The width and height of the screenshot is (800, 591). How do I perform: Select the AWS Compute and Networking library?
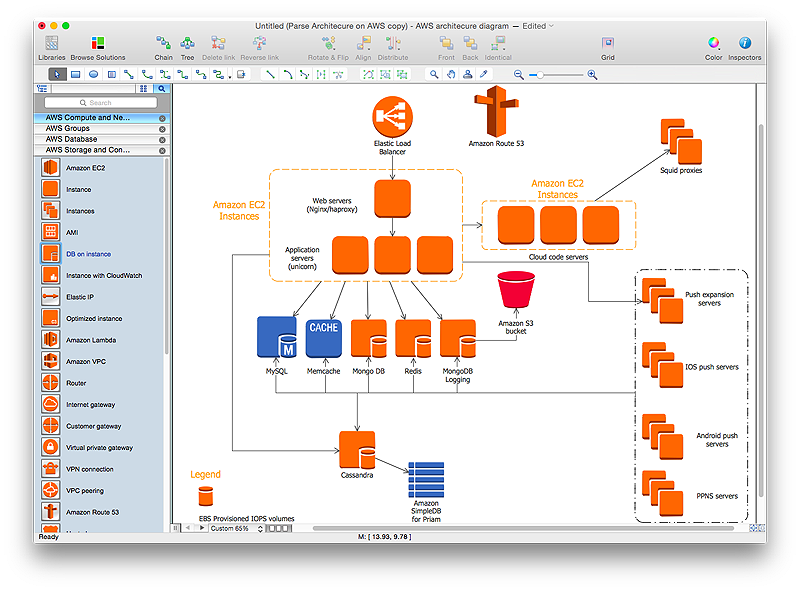click(88, 117)
